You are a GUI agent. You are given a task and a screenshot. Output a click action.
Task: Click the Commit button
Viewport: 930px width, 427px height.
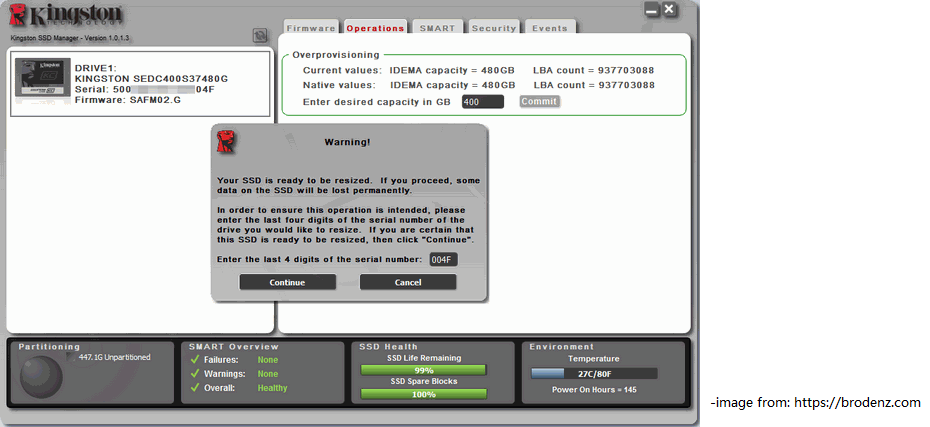[x=539, y=101]
